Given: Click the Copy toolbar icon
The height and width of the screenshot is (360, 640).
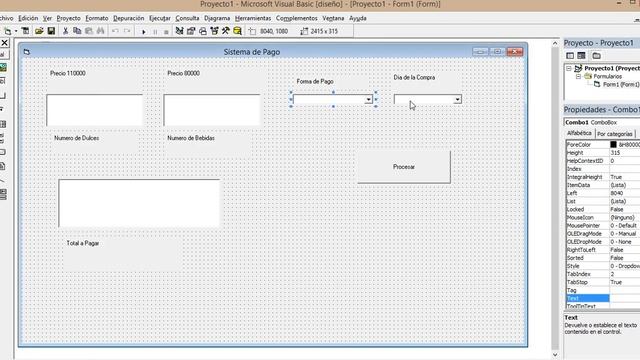Looking at the screenshot, I should click(77, 31).
